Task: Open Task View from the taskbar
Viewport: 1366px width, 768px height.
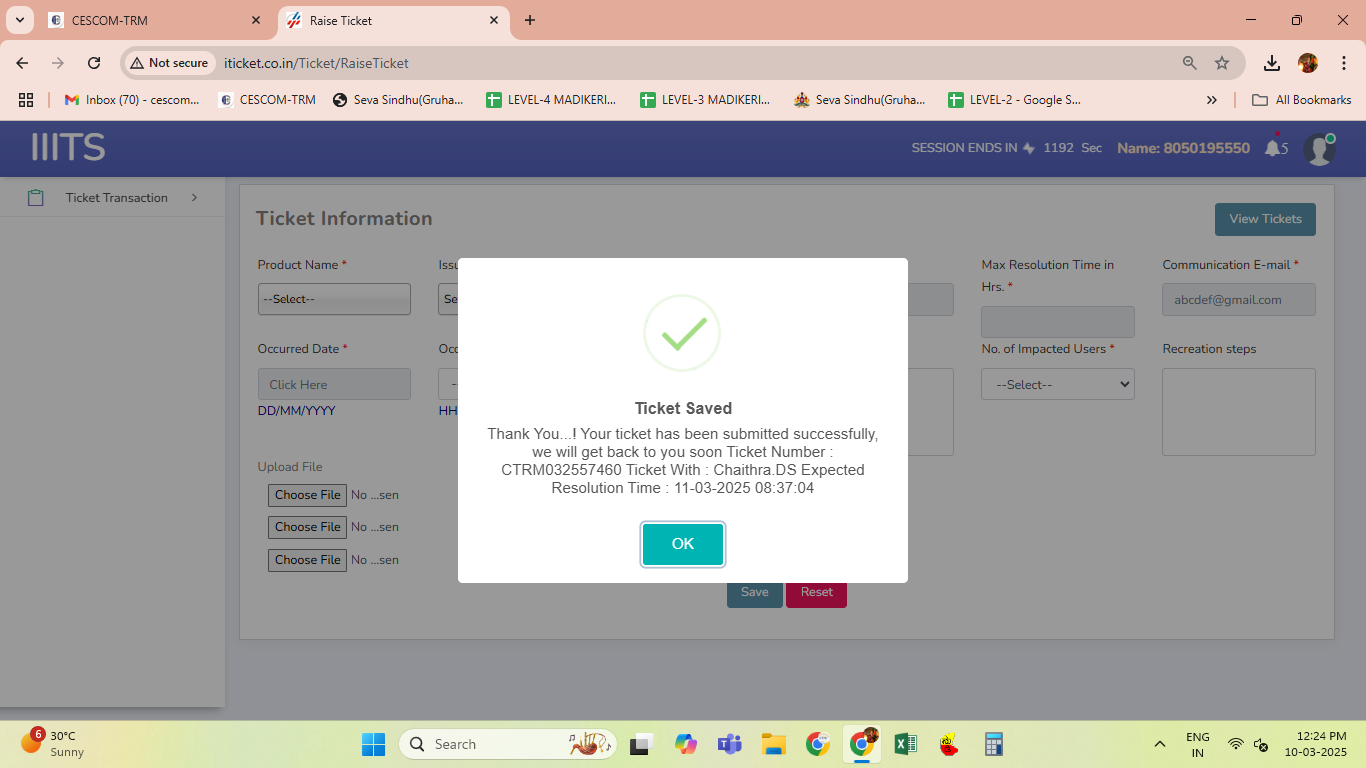Action: [640, 744]
